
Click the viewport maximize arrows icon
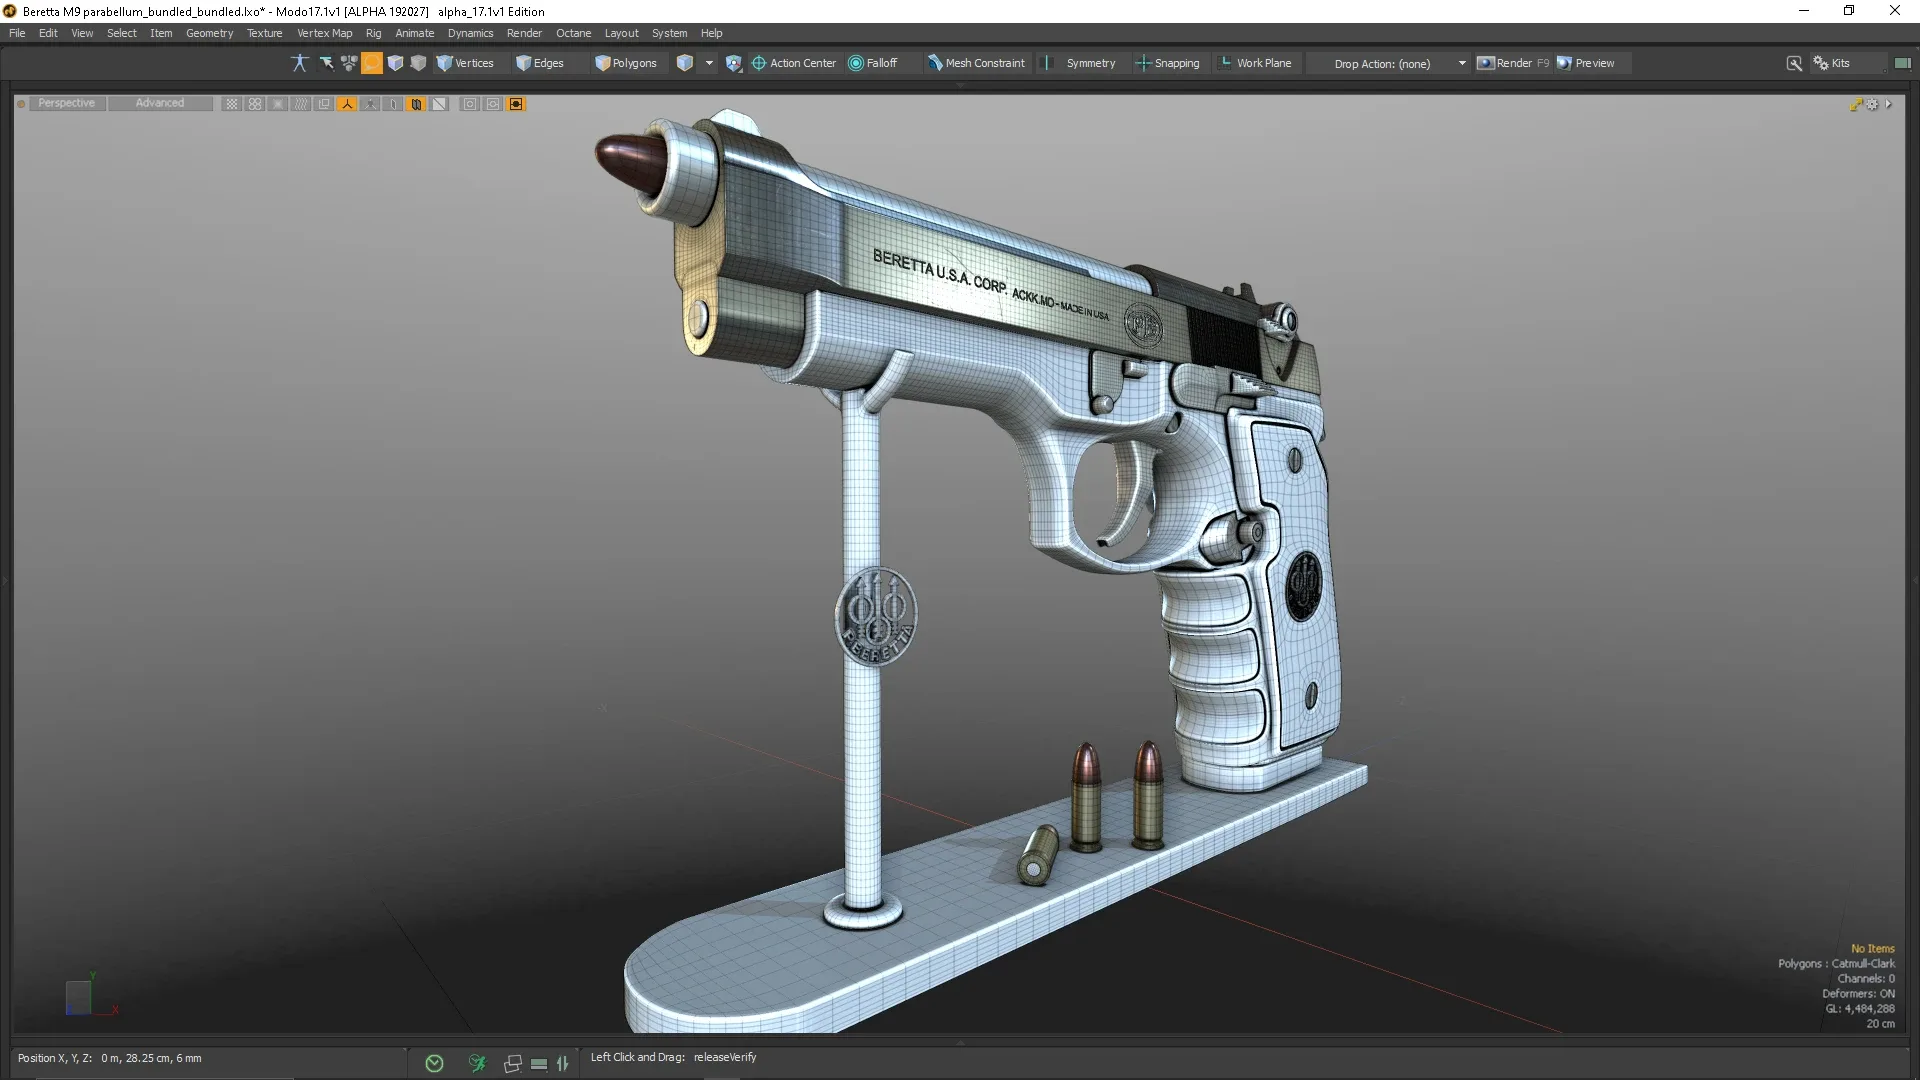pos(1857,104)
